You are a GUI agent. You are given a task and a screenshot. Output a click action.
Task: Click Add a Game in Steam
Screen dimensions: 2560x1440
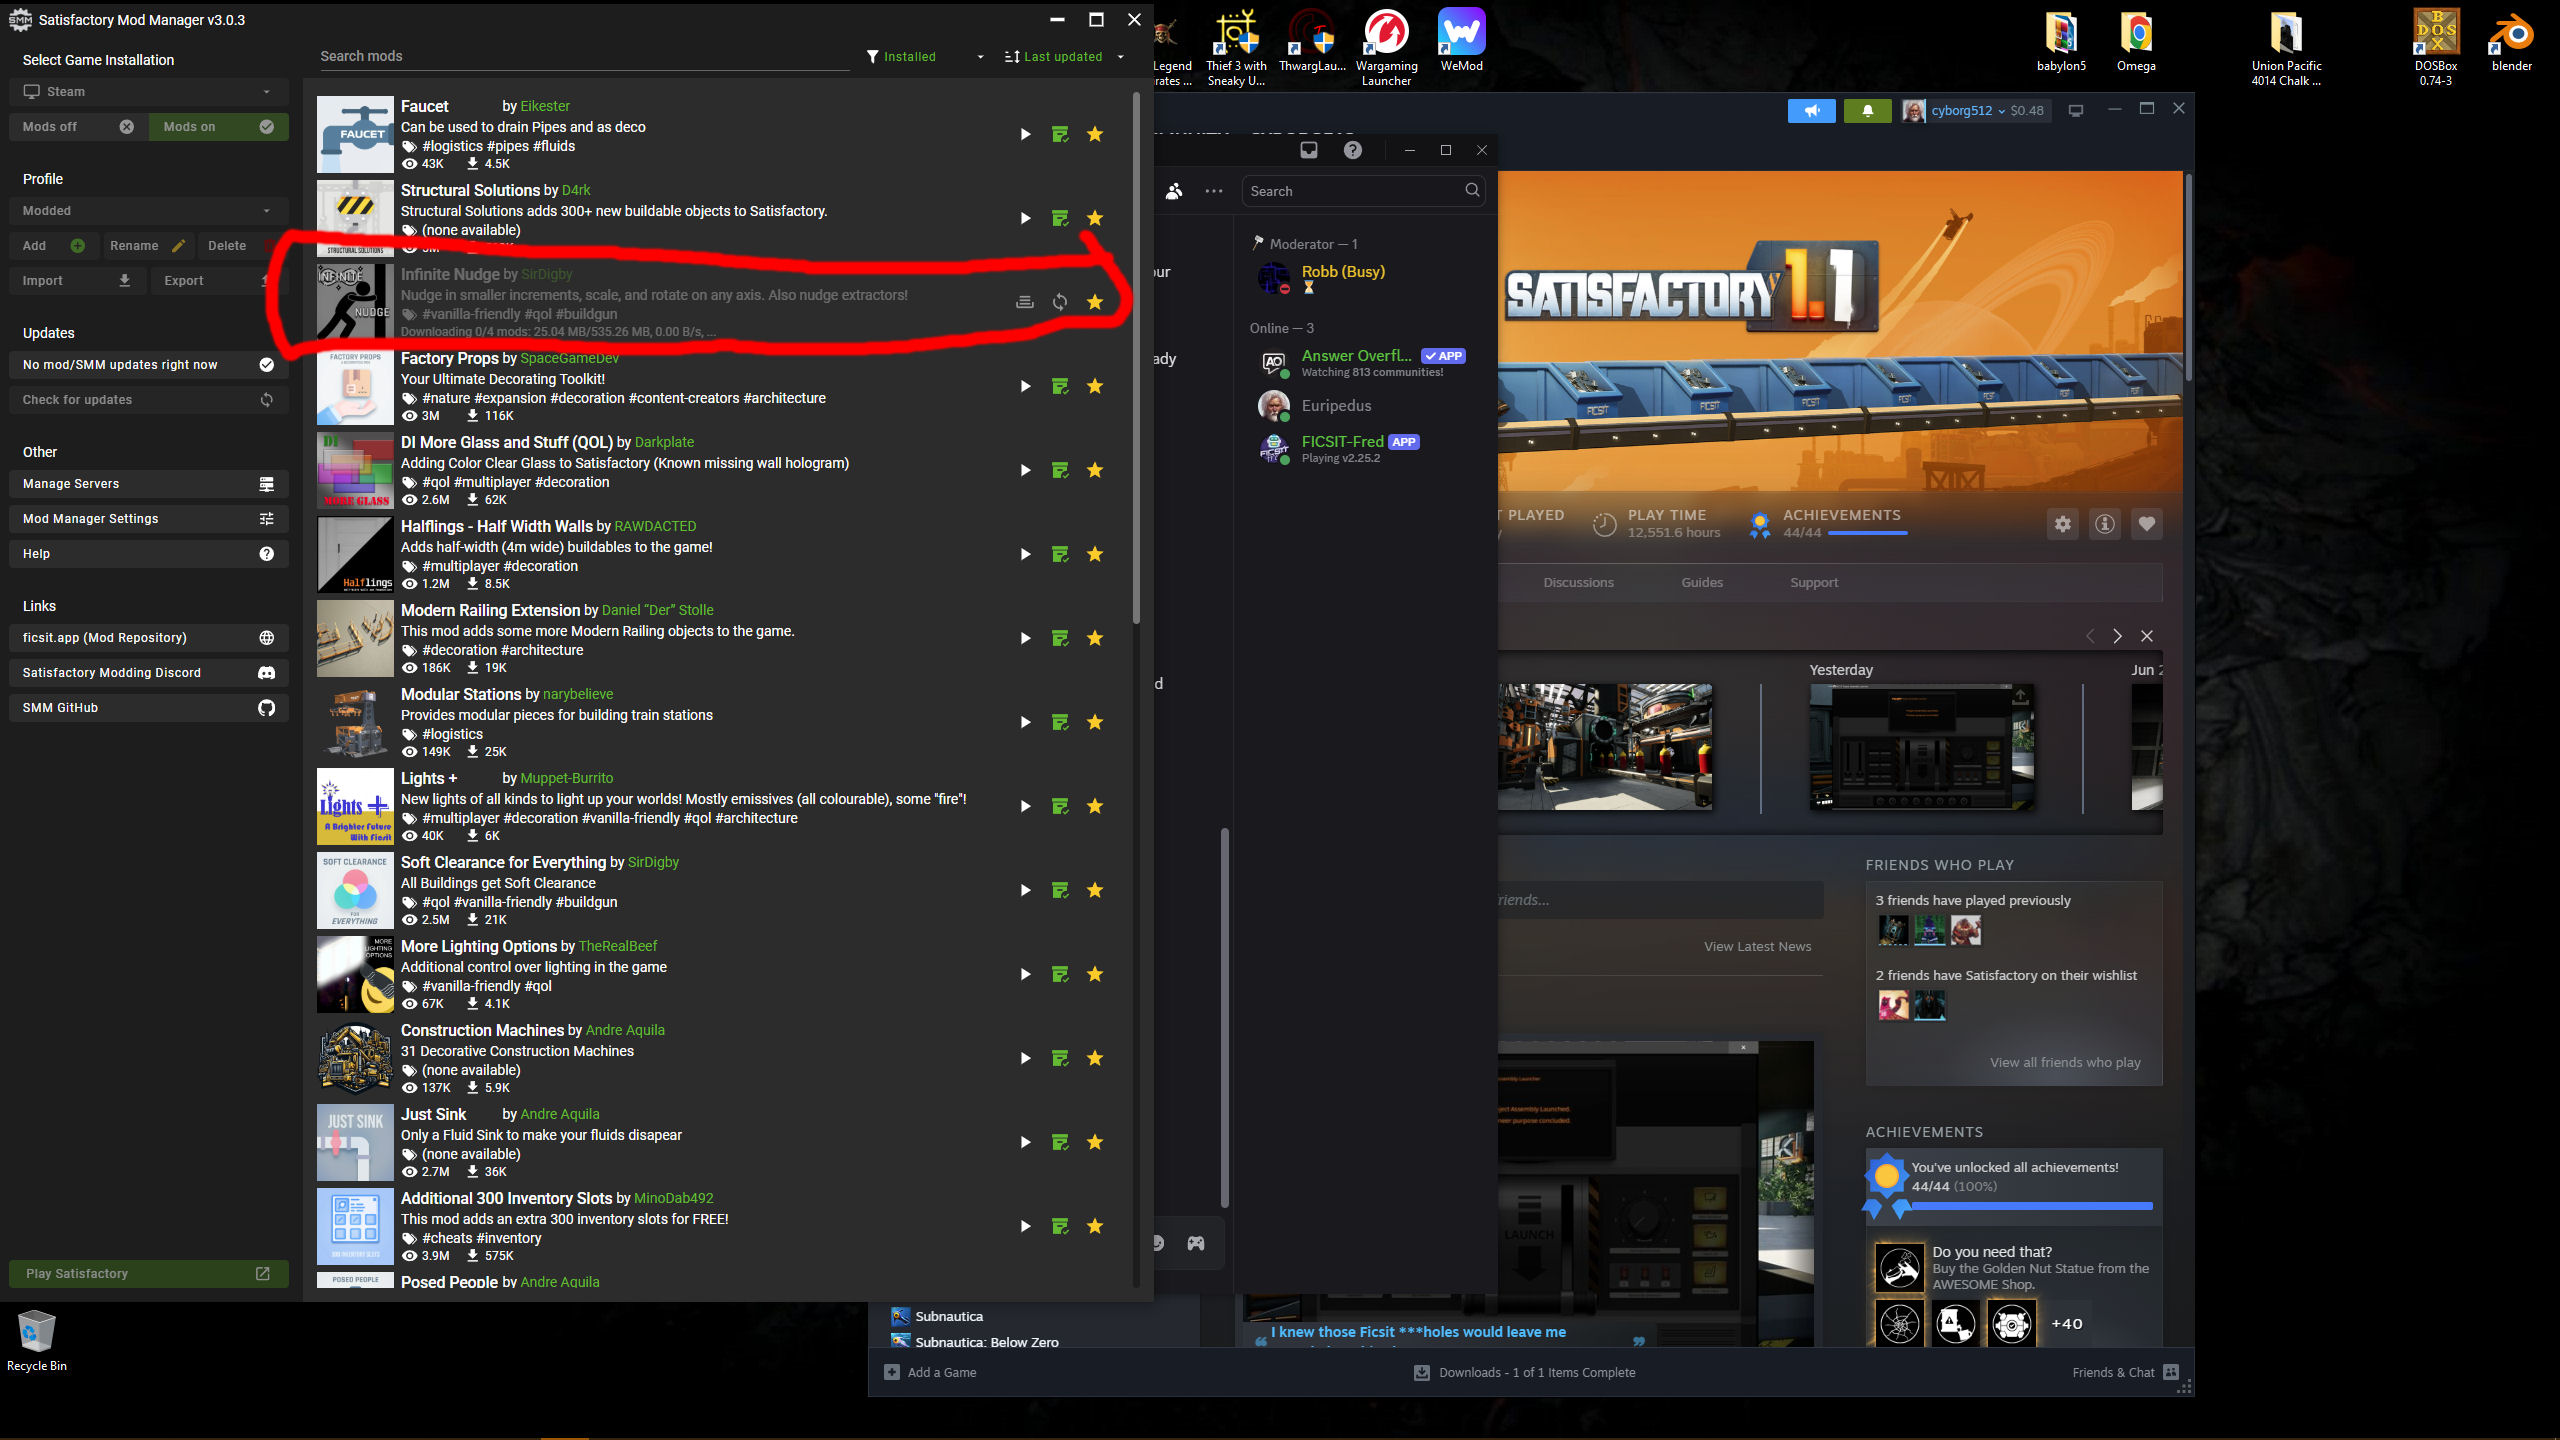931,1372
